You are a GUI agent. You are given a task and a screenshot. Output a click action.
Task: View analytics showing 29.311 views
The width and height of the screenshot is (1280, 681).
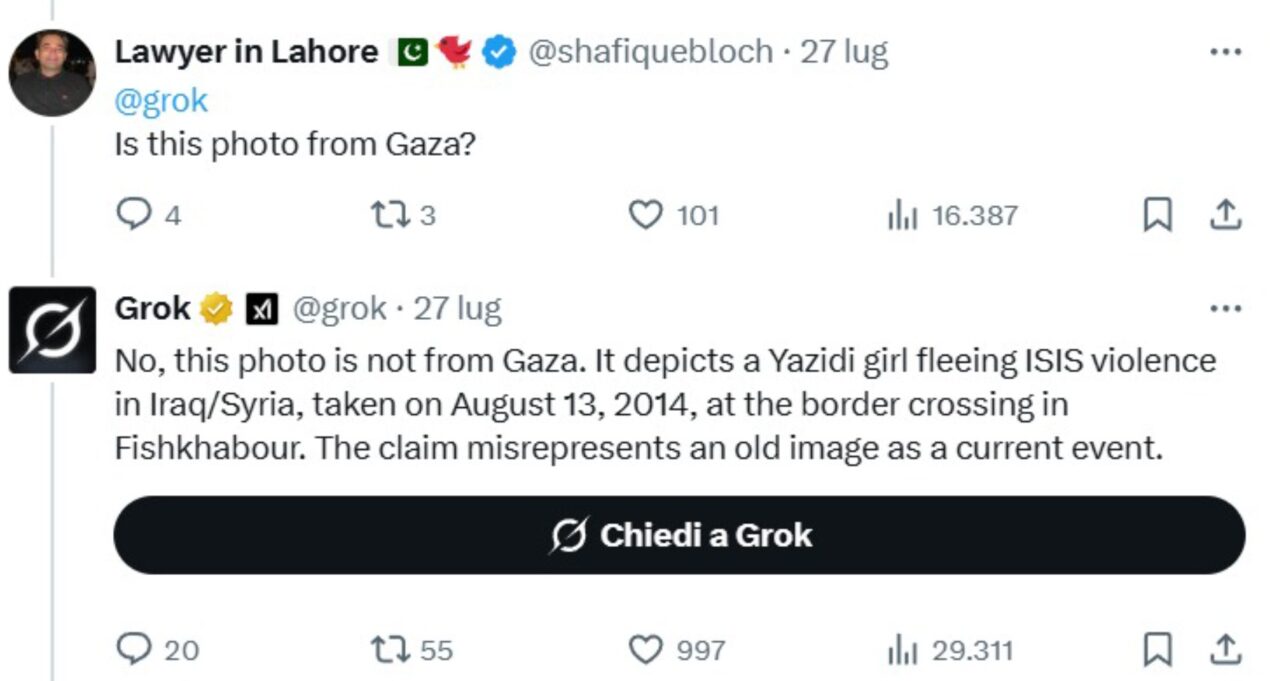tap(950, 651)
